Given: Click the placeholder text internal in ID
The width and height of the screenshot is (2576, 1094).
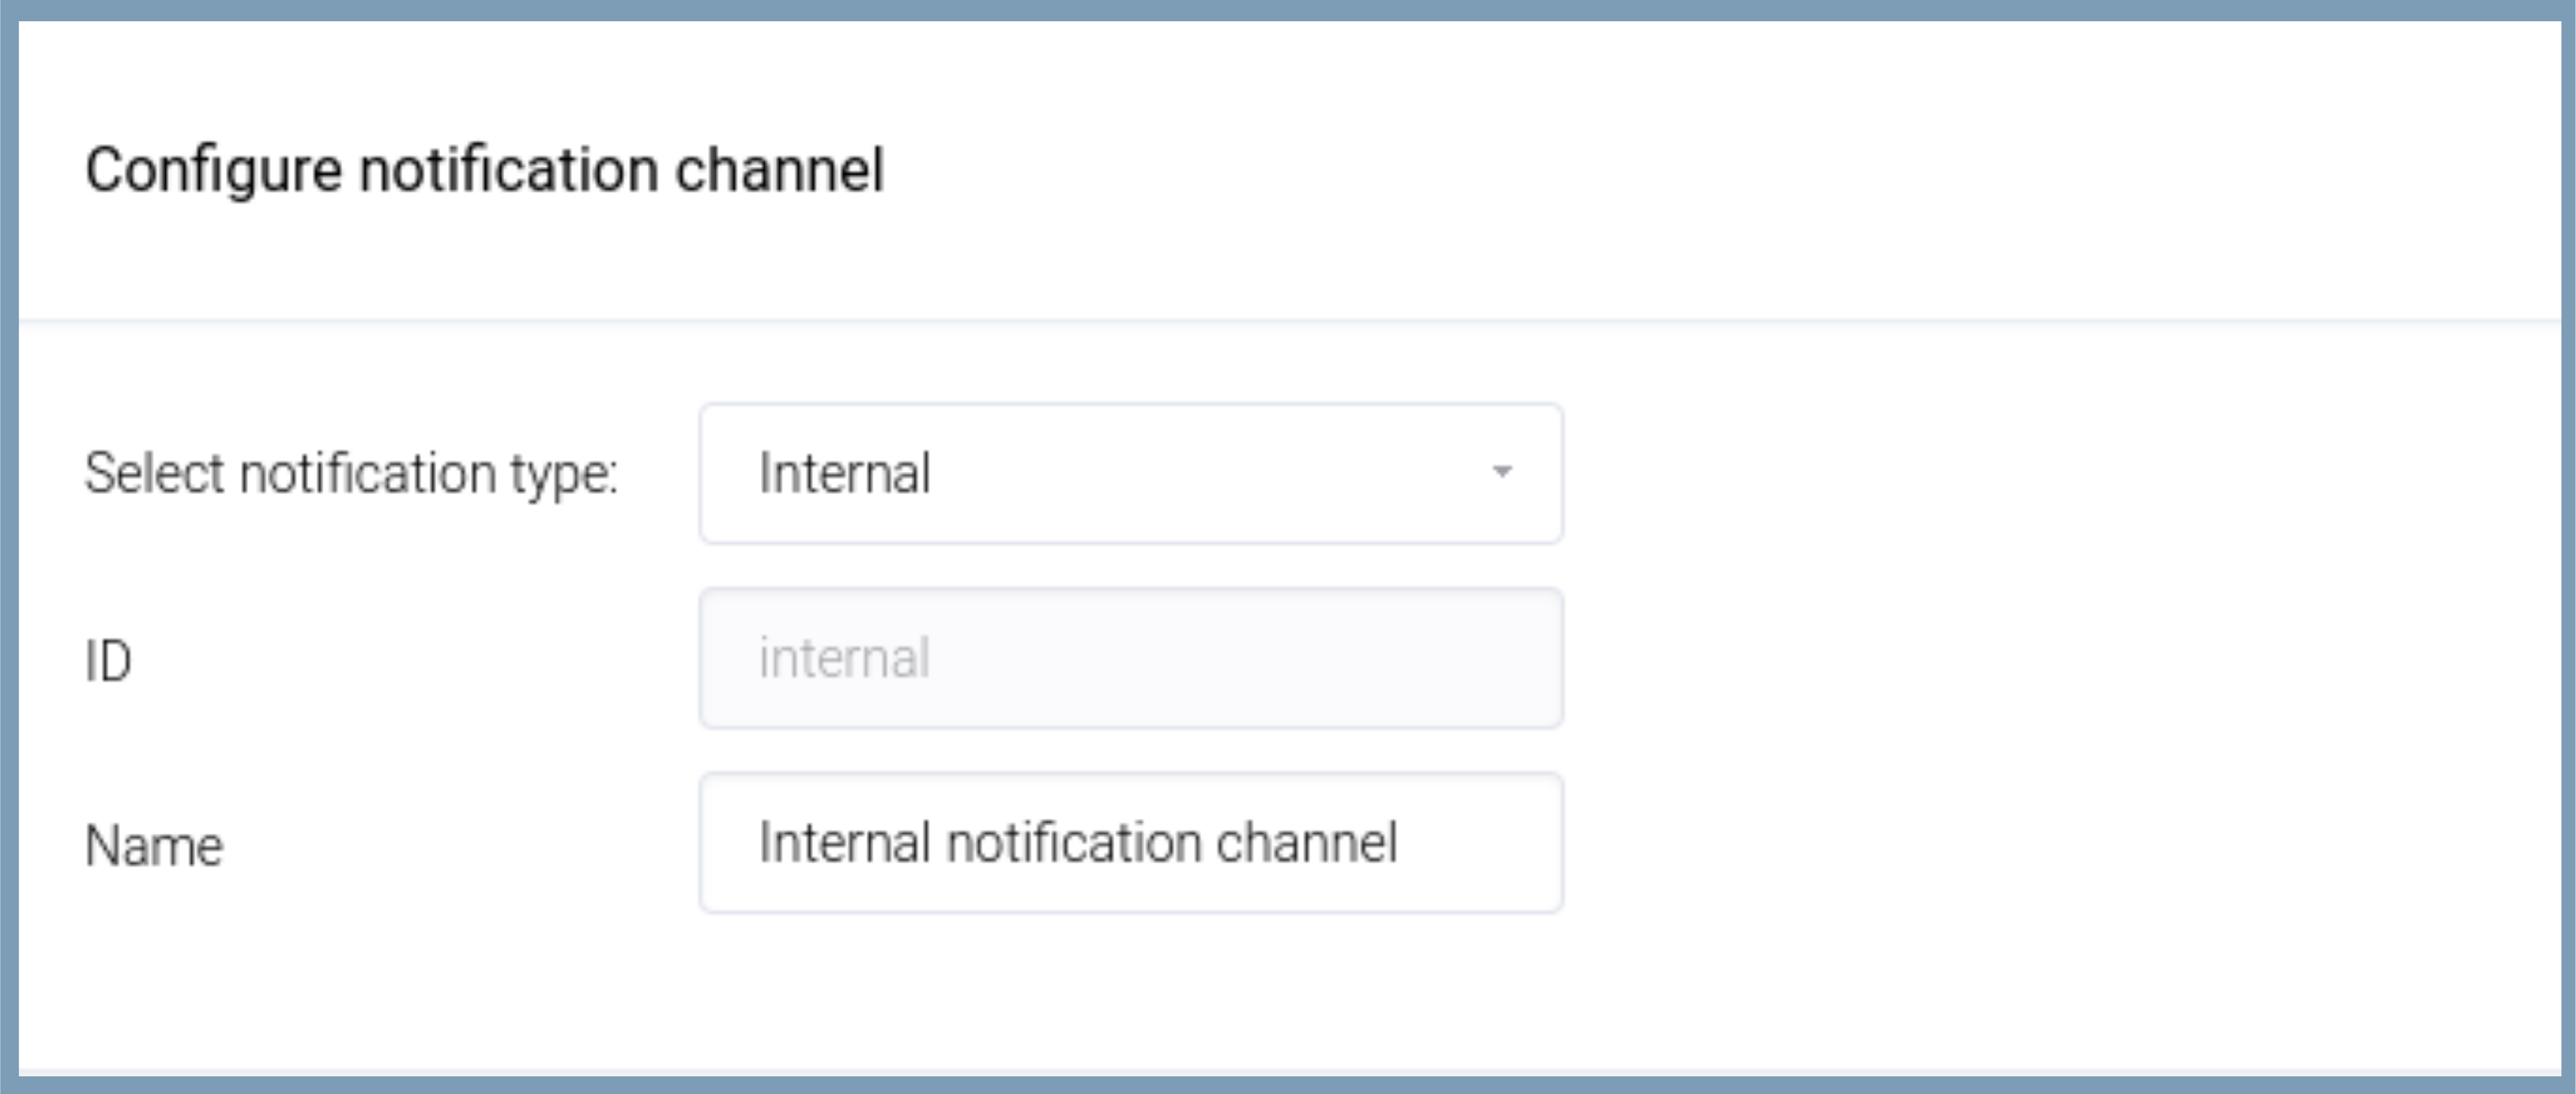Looking at the screenshot, I should [x=845, y=658].
